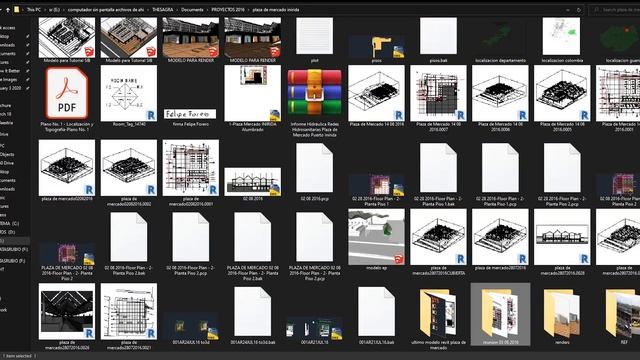This screenshot has height=360, width=640.
Task: Navigate to PROYECTOS 2016 in the breadcrumb
Action: click(x=228, y=9)
